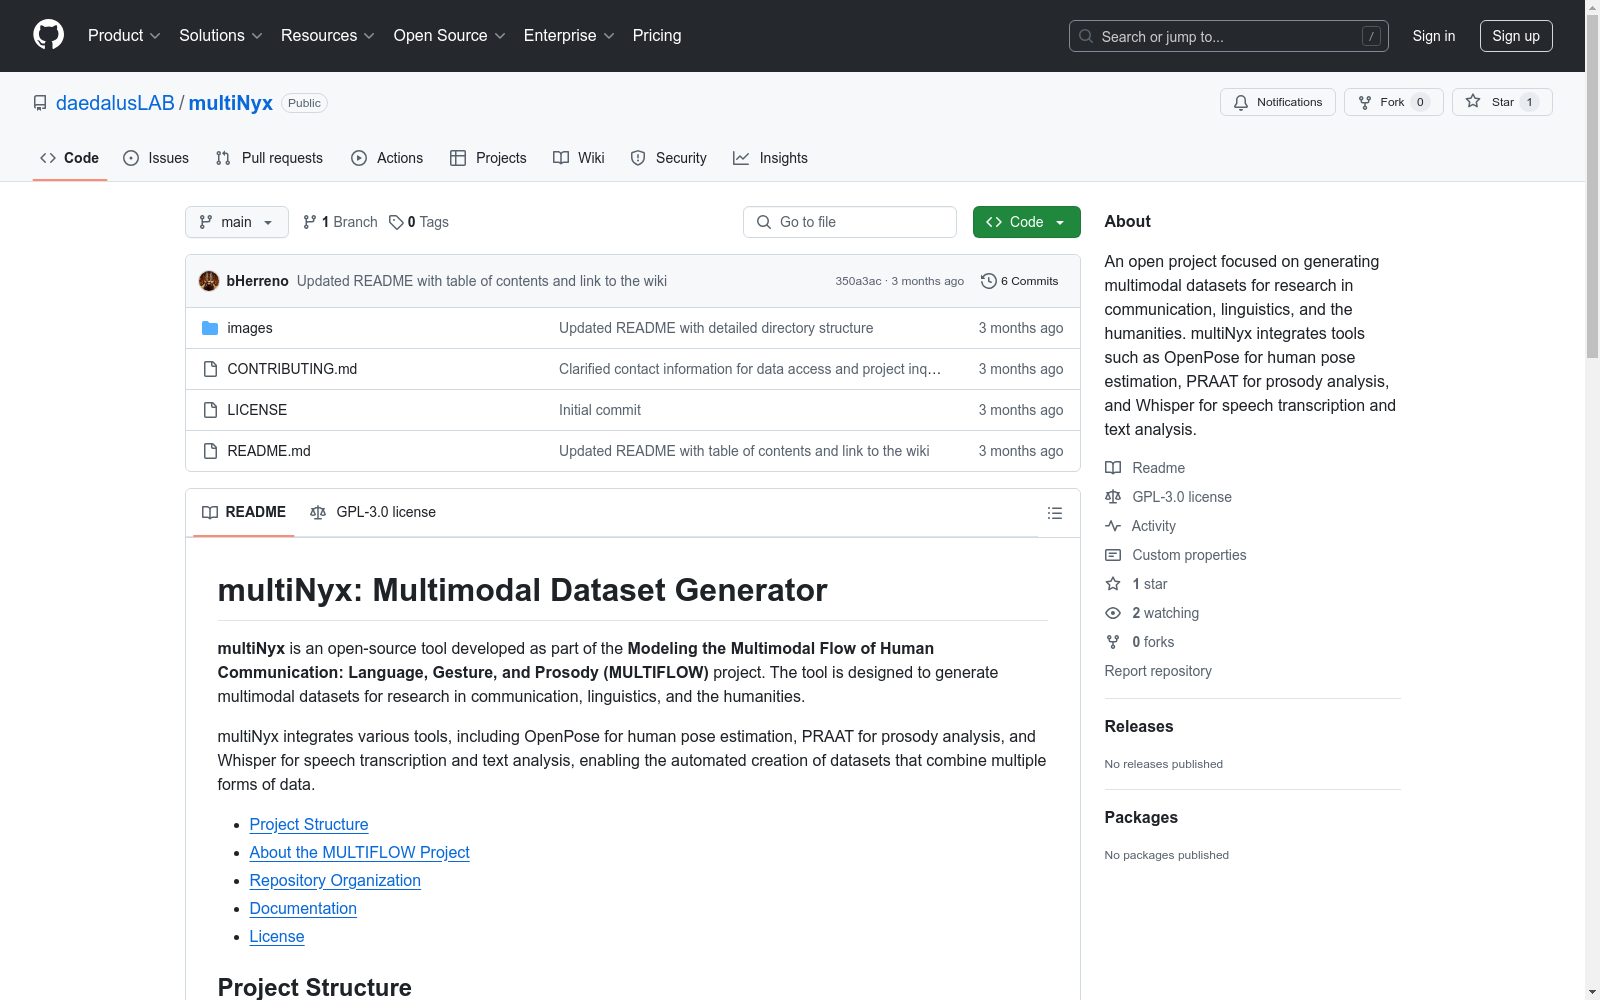The image size is (1600, 1000).
Task: Click the CONTRIBUTING.md file icon
Action: pos(210,369)
